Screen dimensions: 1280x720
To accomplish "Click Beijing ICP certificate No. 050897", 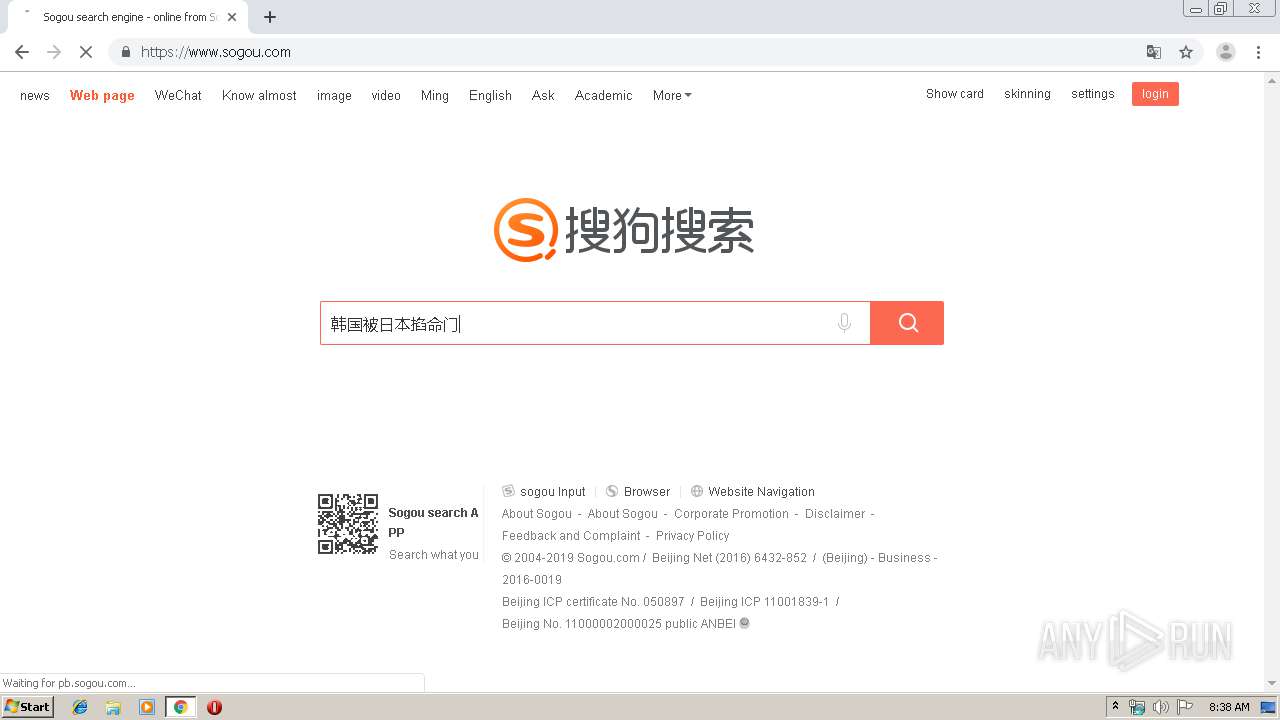I will (x=593, y=601).
